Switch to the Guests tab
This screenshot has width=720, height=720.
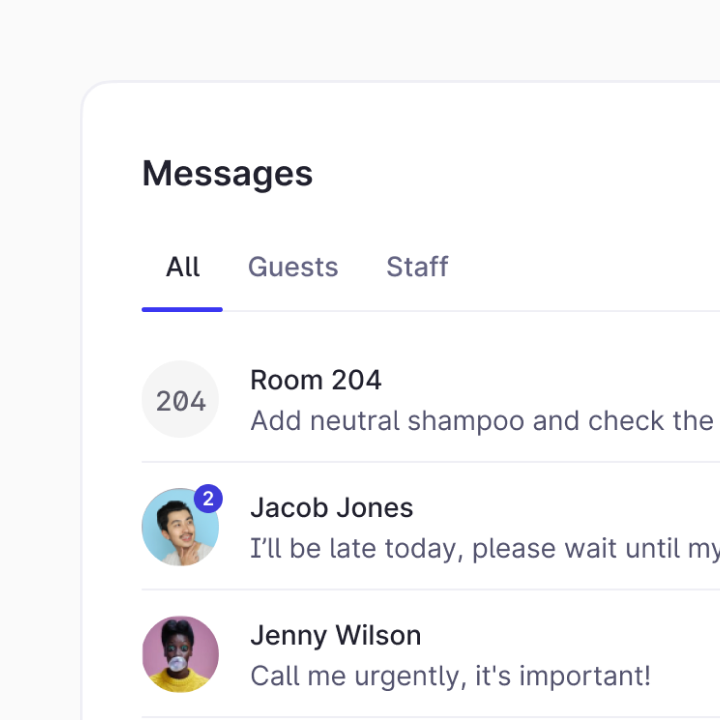pos(293,267)
